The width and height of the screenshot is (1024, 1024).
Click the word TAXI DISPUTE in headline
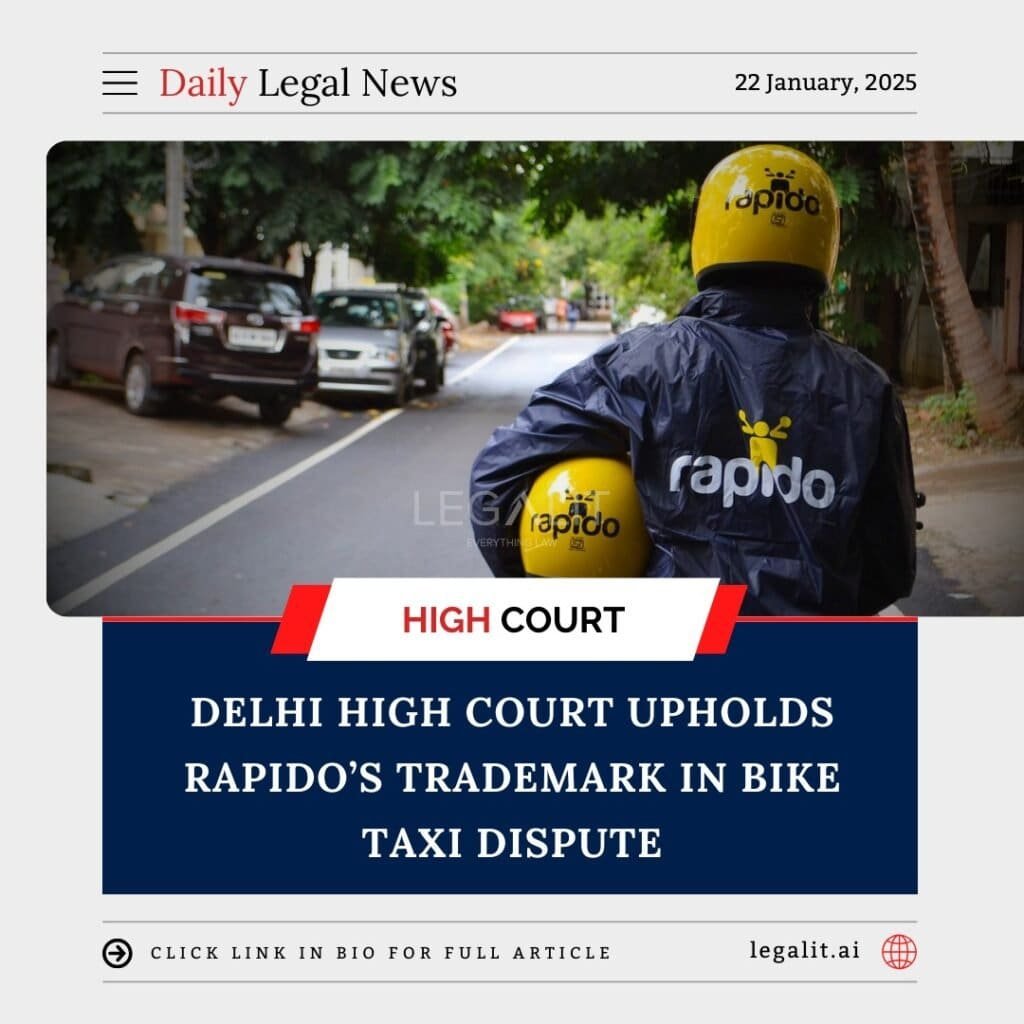click(513, 842)
